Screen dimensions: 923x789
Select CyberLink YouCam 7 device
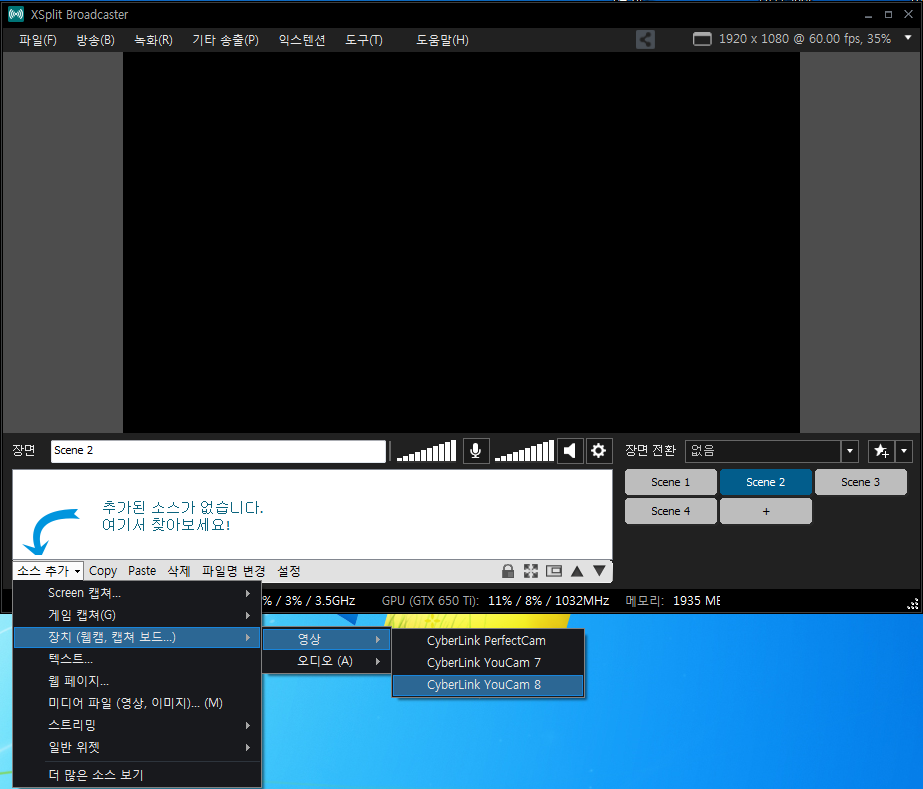coord(487,662)
